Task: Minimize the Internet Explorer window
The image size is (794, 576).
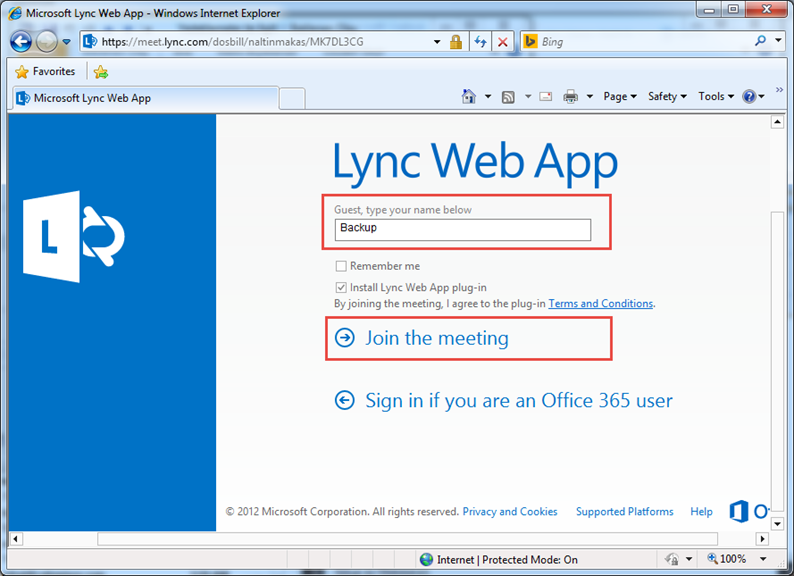Action: [x=709, y=10]
